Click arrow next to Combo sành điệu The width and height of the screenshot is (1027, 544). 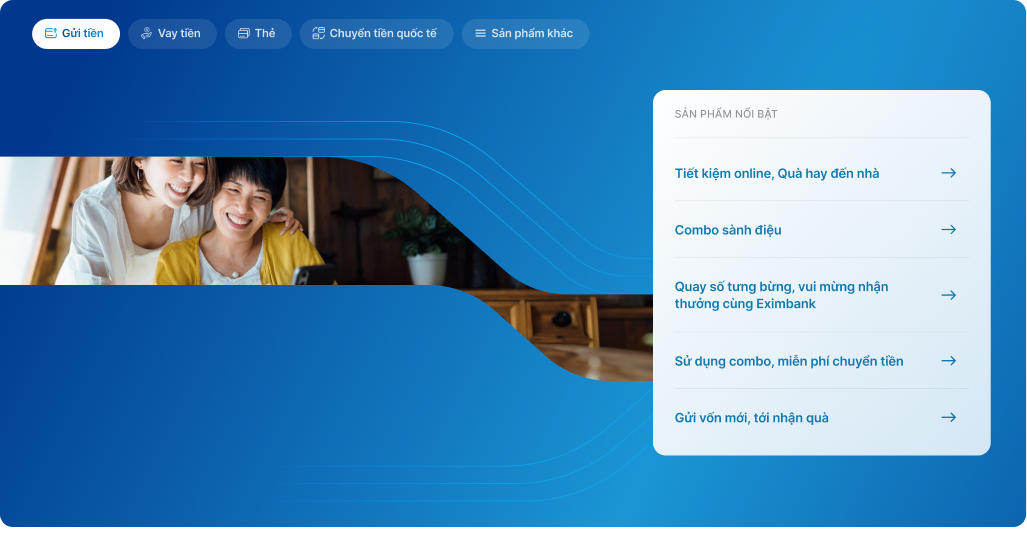[x=948, y=230]
